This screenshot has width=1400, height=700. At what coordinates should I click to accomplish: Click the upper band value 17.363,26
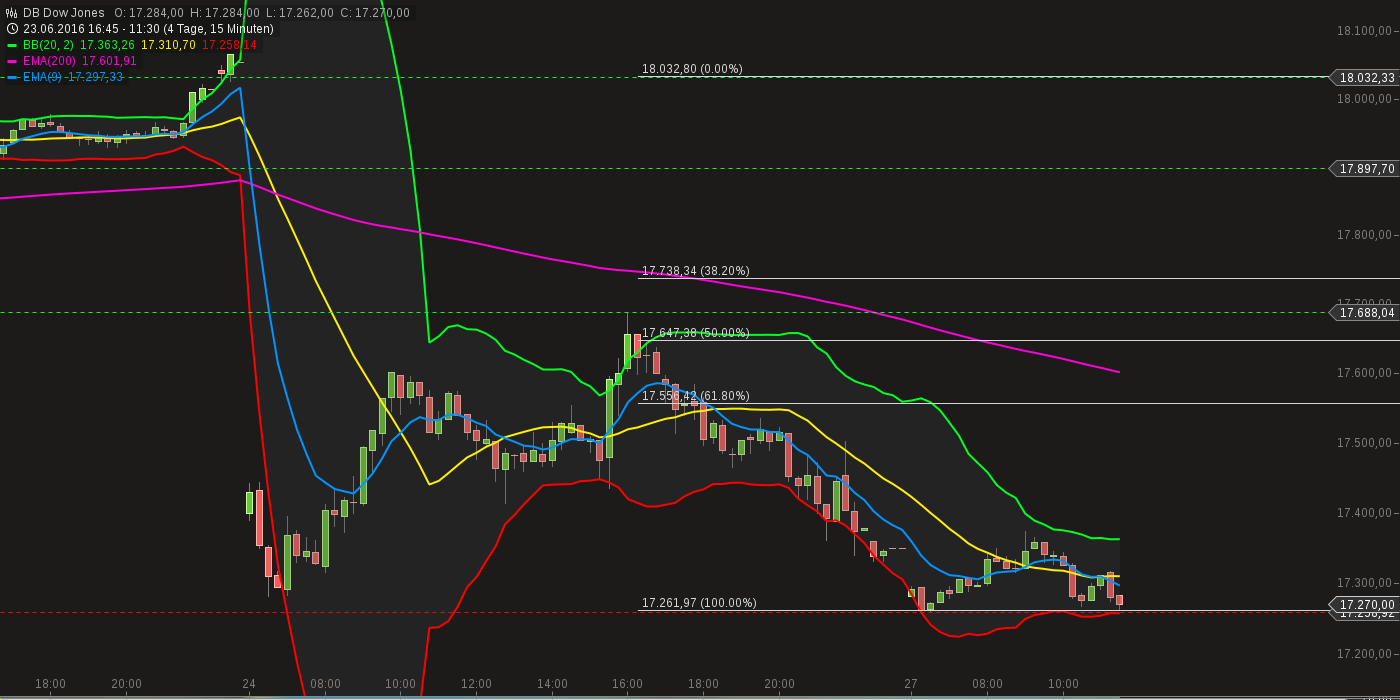107,45
